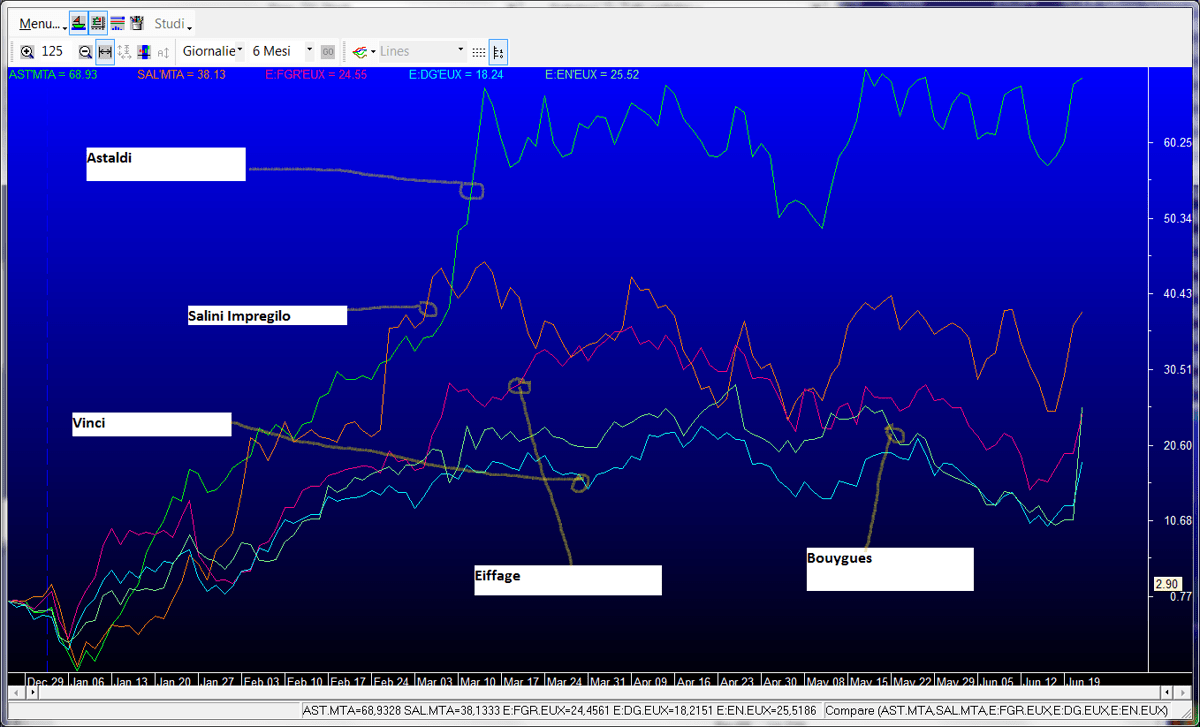
Task: Click the vertical scale arrows icon
Action: click(124, 51)
